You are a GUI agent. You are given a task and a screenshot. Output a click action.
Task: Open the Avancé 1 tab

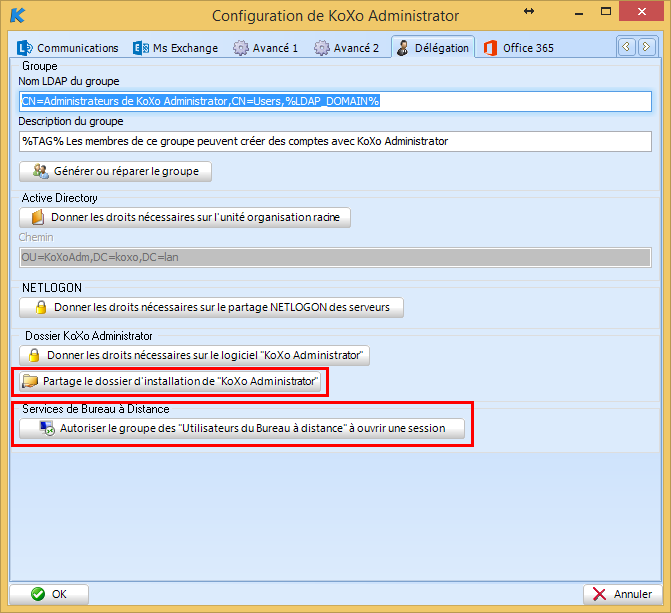click(265, 48)
